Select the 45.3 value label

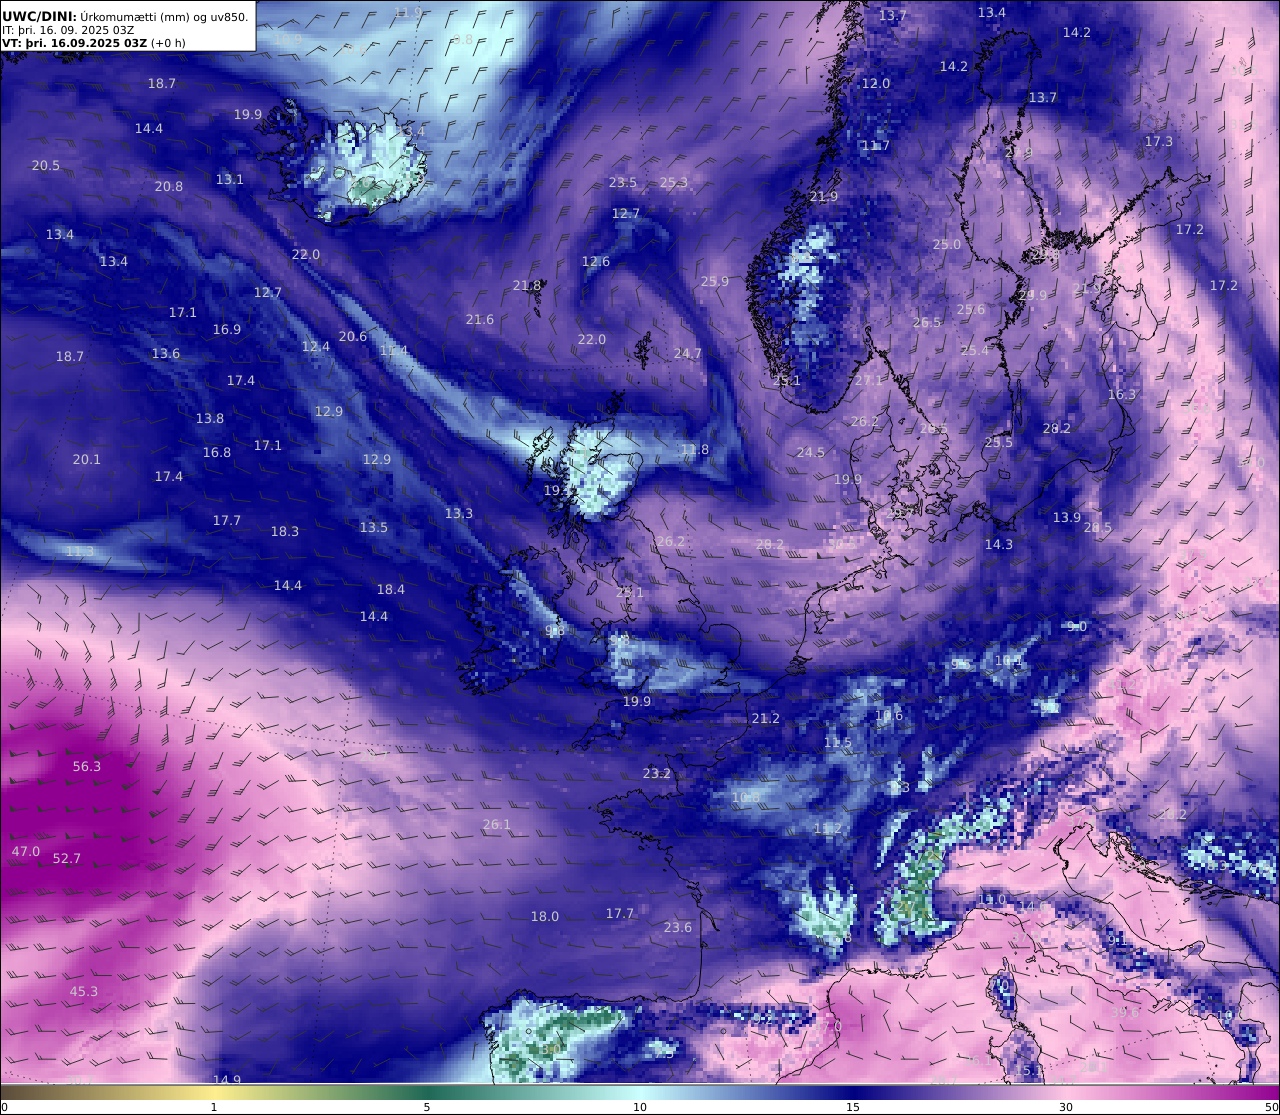pyautogui.click(x=84, y=992)
